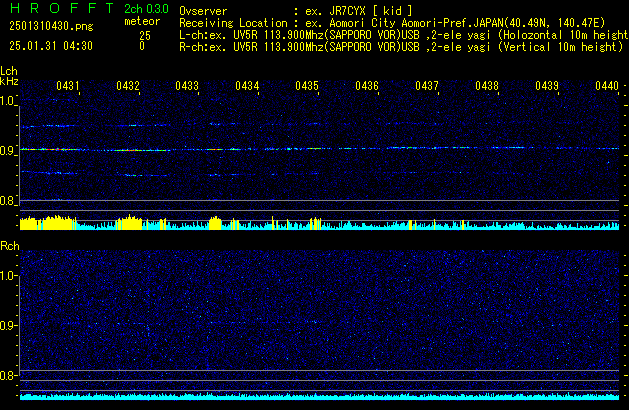The width and height of the screenshot is (629, 410).
Task: Select the 0438 time marker
Action: click(x=487, y=86)
